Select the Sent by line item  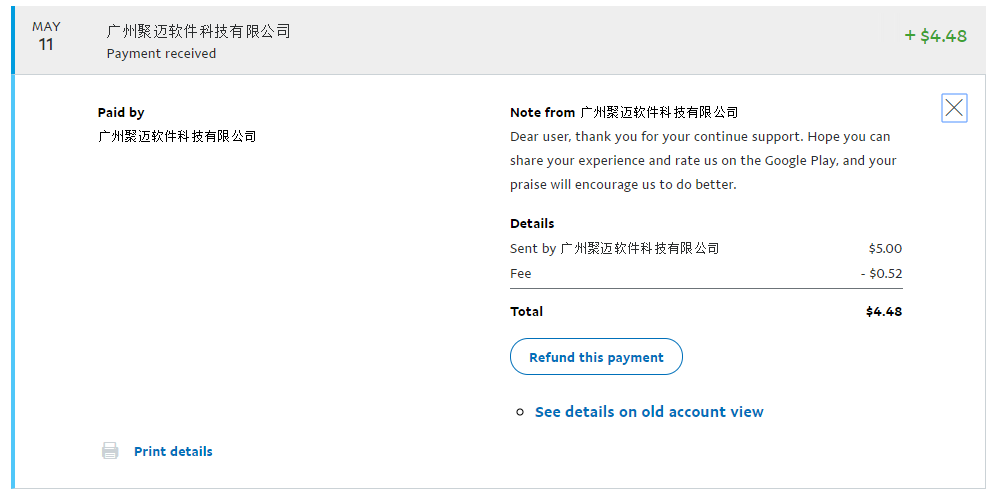(x=614, y=248)
